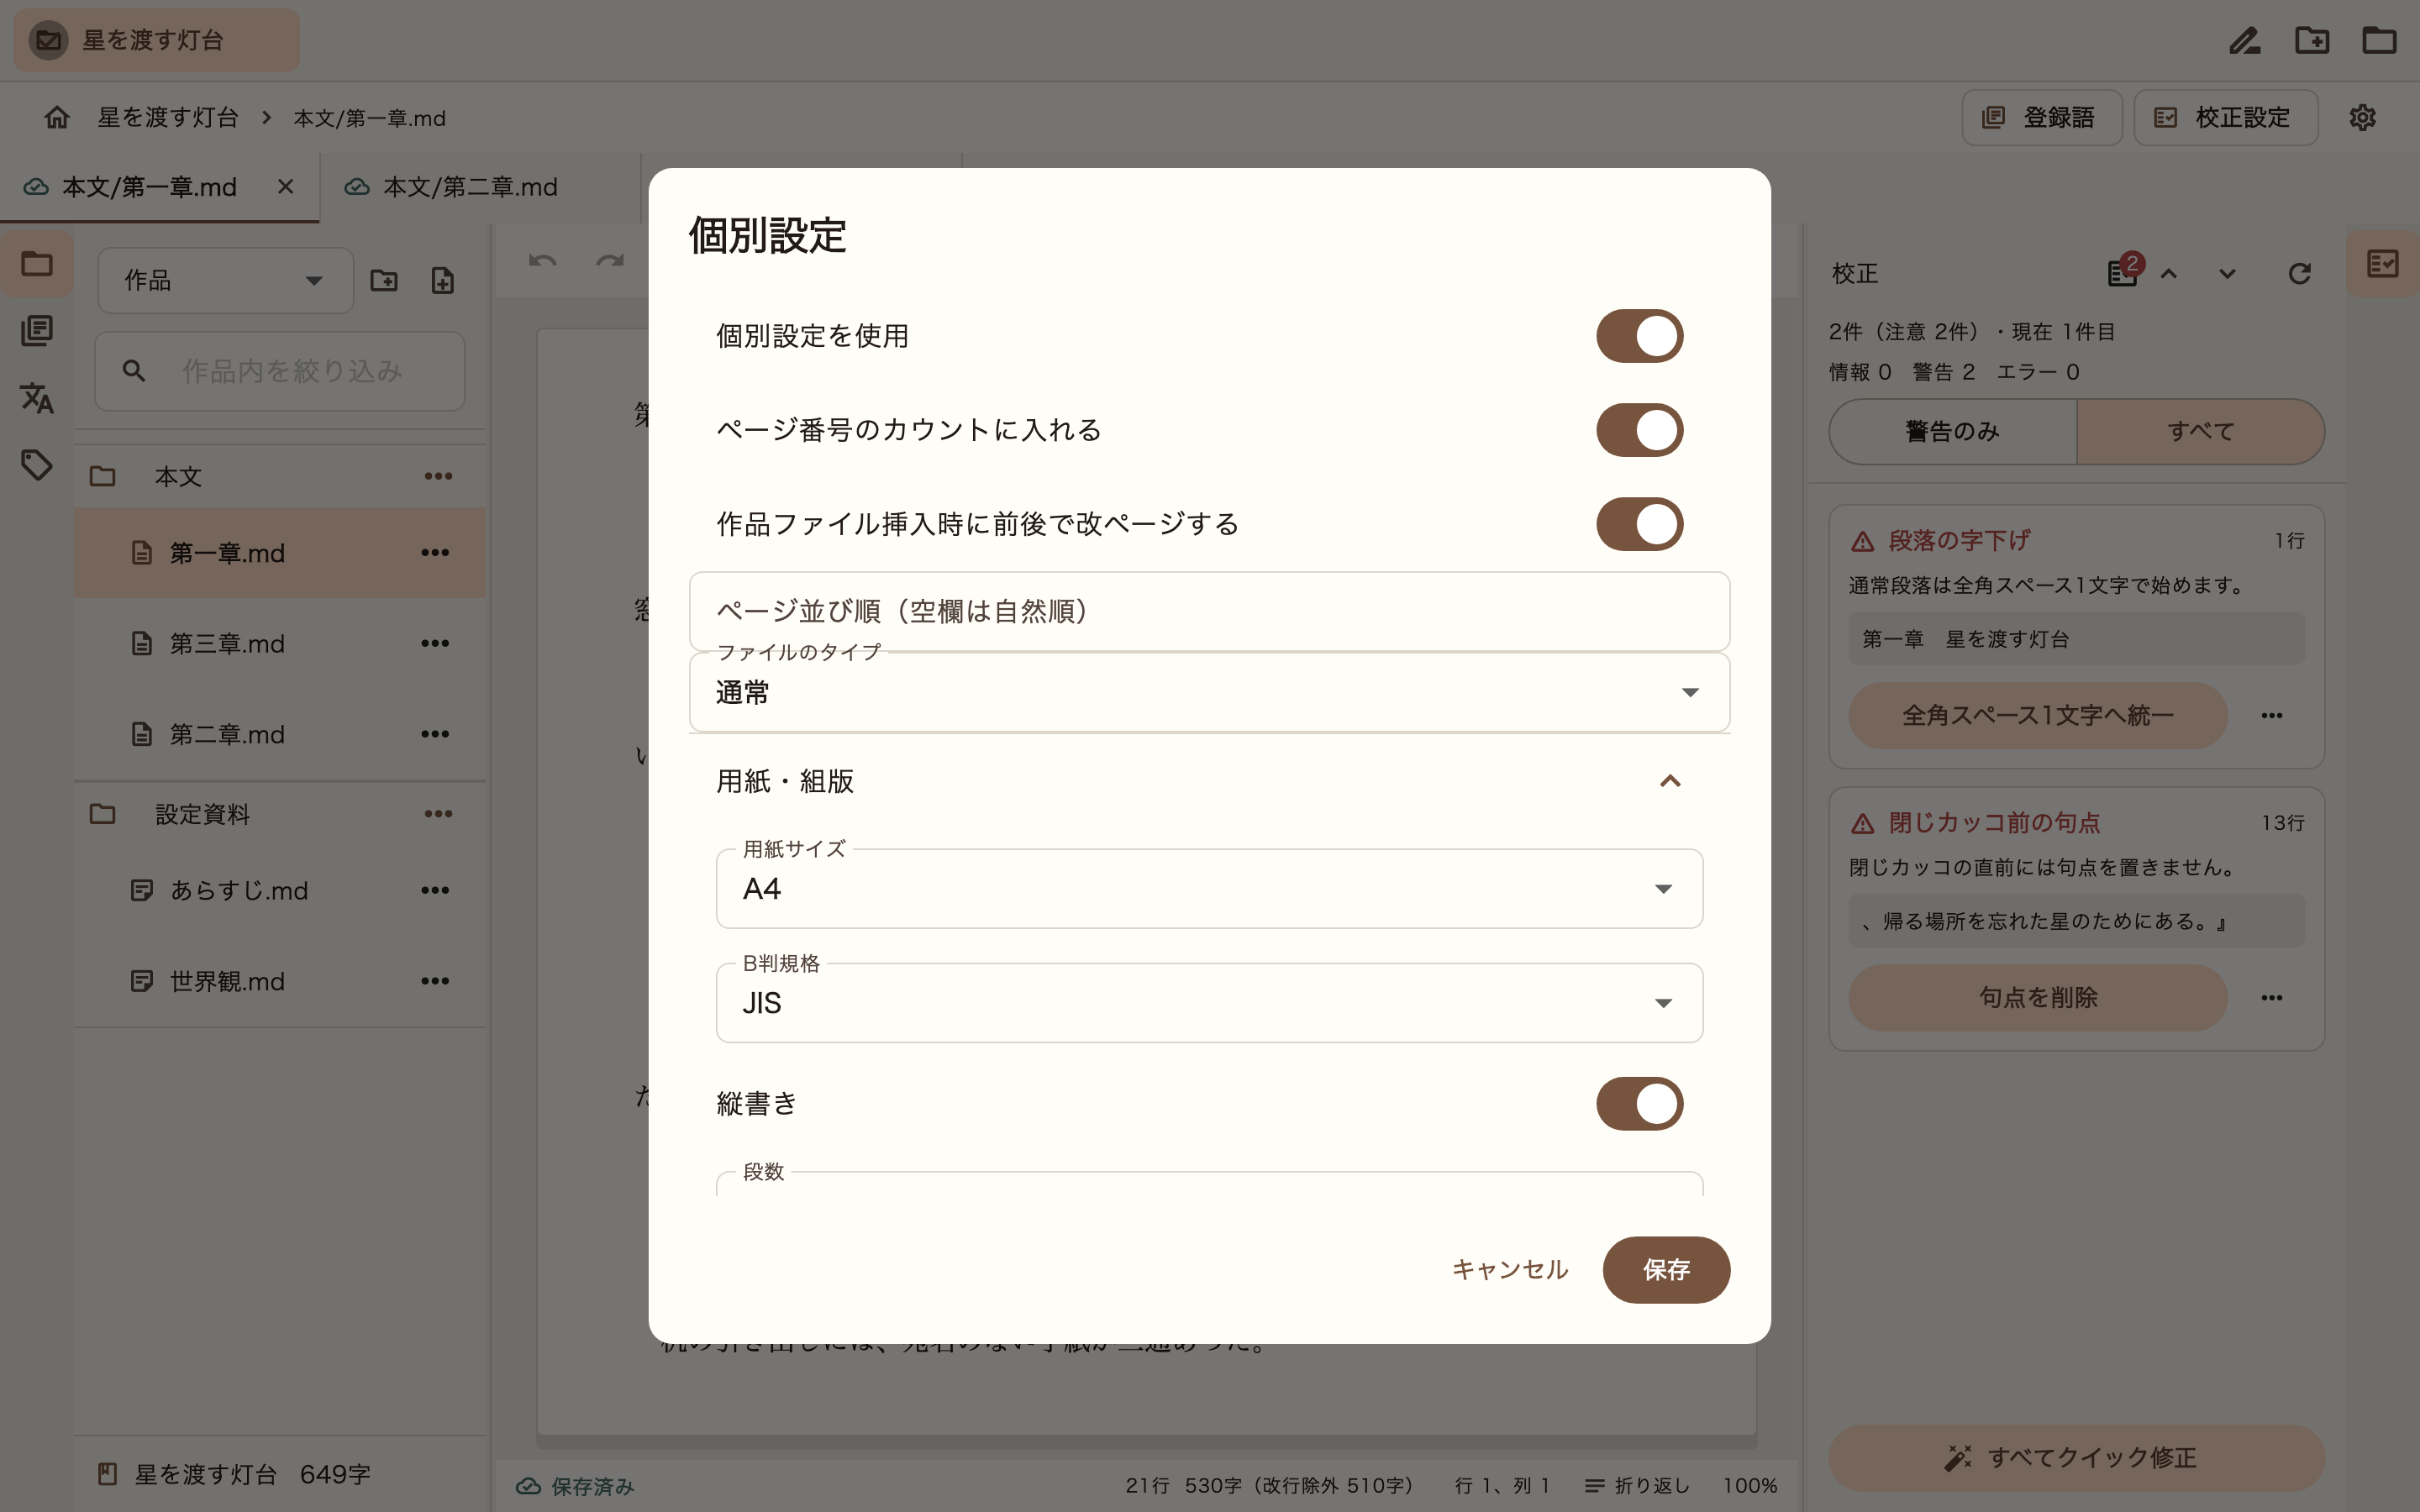Select the files sidebar icon
Screen dimensions: 2420x1512
click(x=37, y=264)
